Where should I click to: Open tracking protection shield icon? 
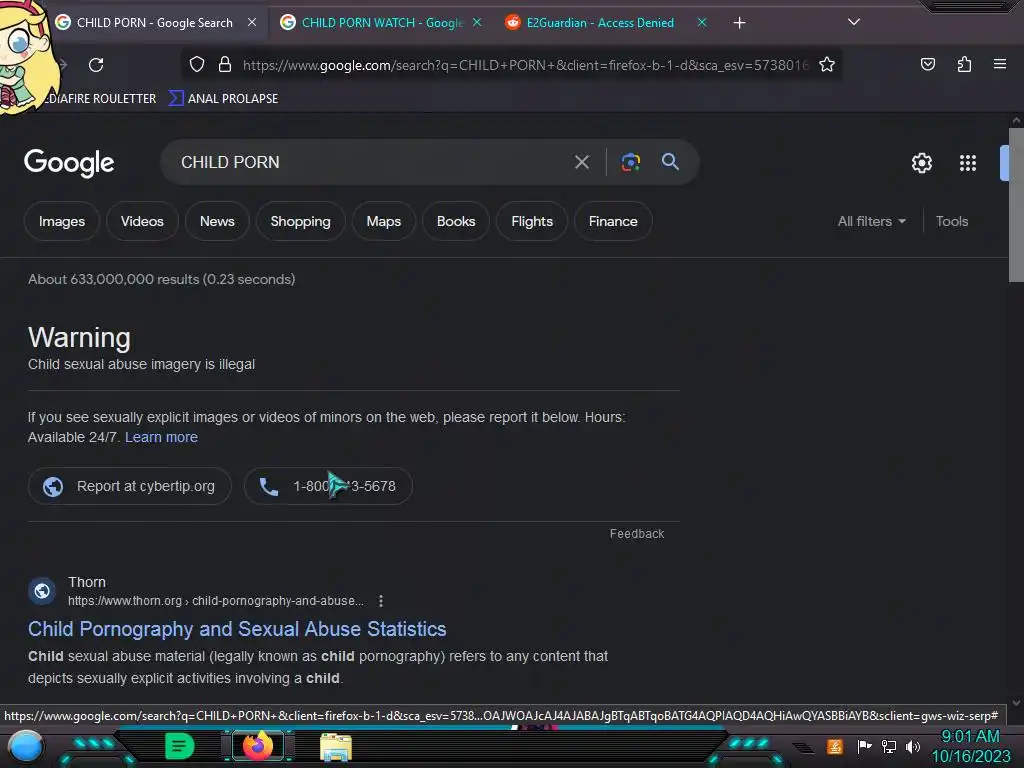click(x=197, y=64)
